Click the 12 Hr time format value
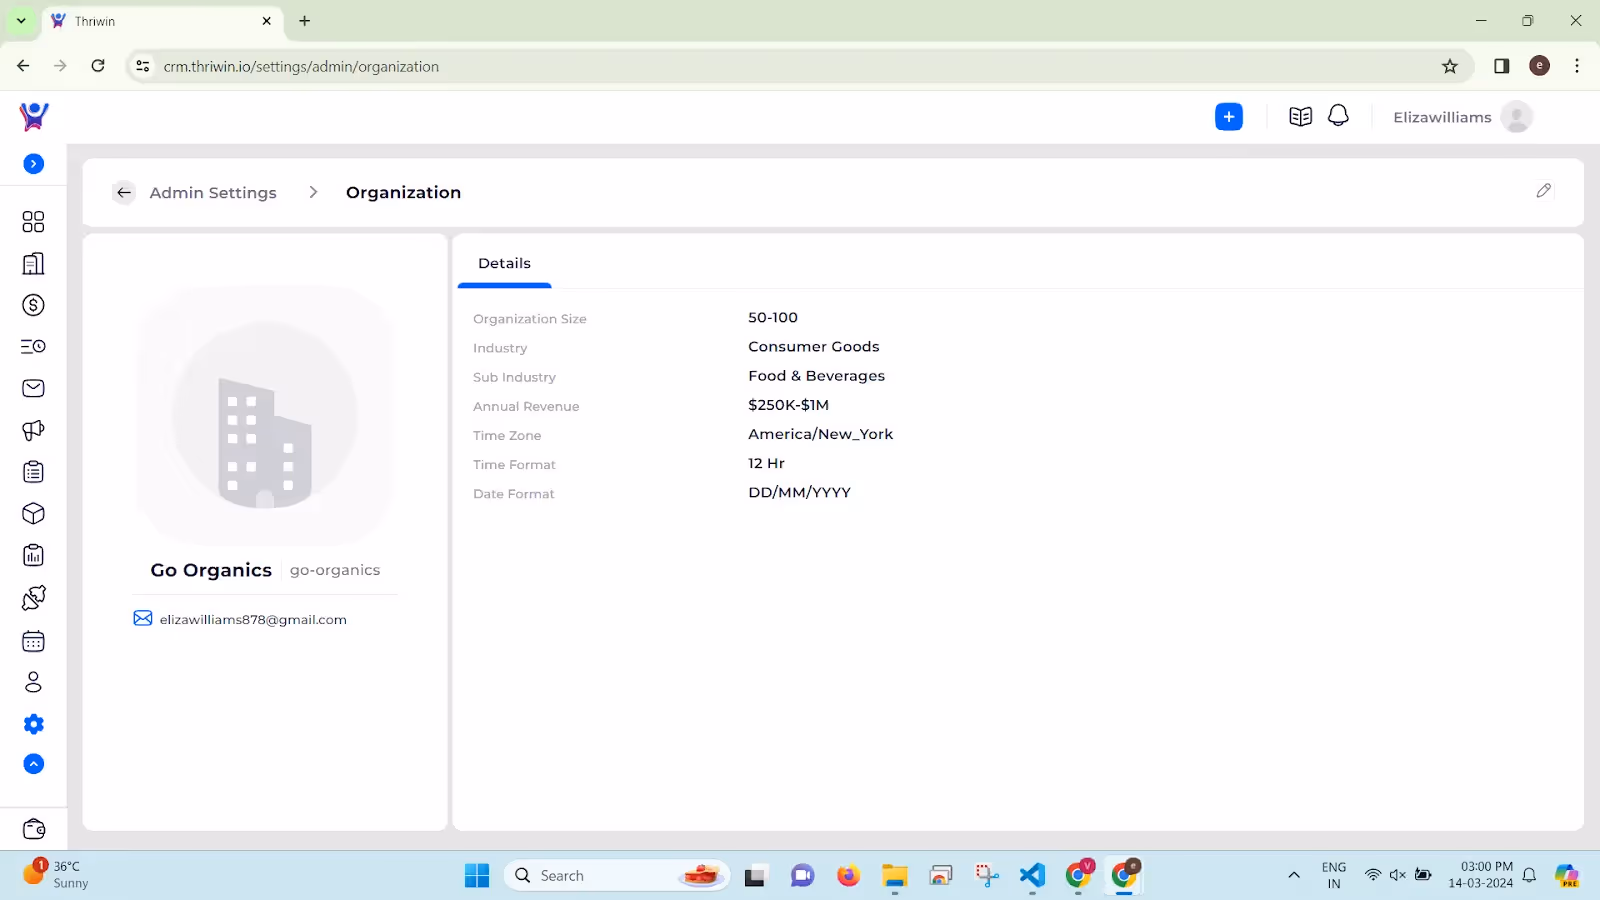Viewport: 1600px width, 900px height. pos(766,463)
